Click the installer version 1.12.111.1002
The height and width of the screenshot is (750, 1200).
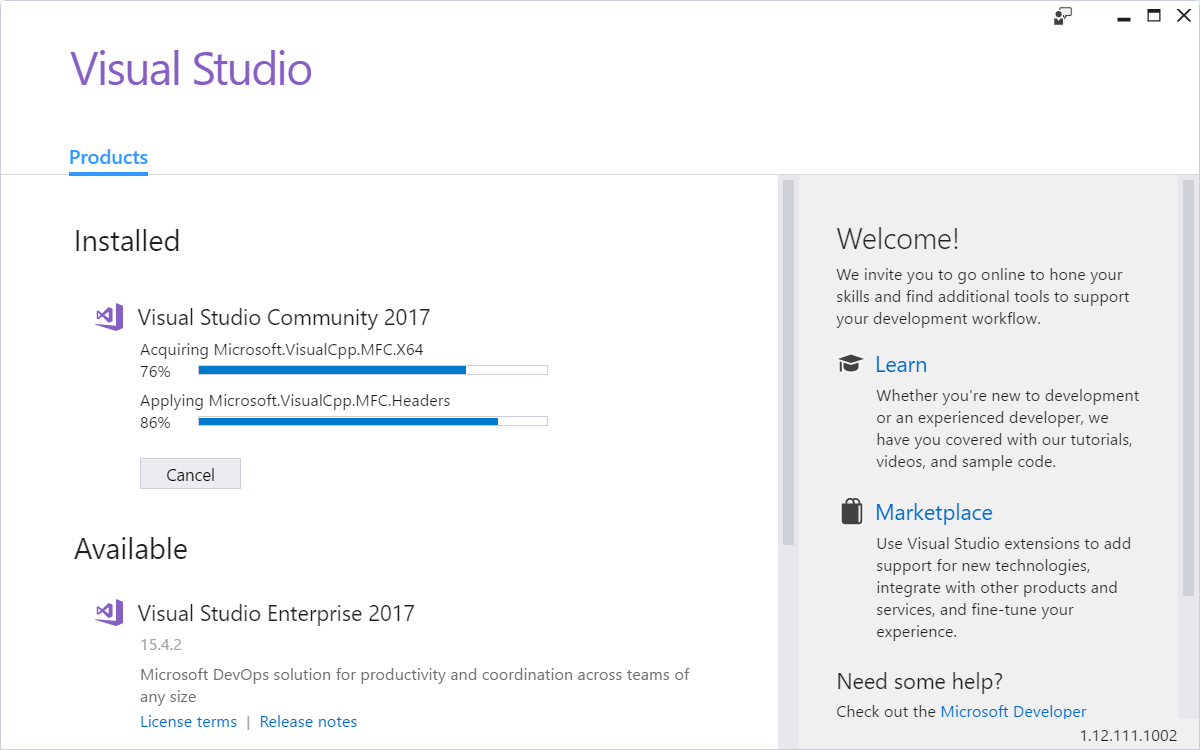pyautogui.click(x=1129, y=735)
